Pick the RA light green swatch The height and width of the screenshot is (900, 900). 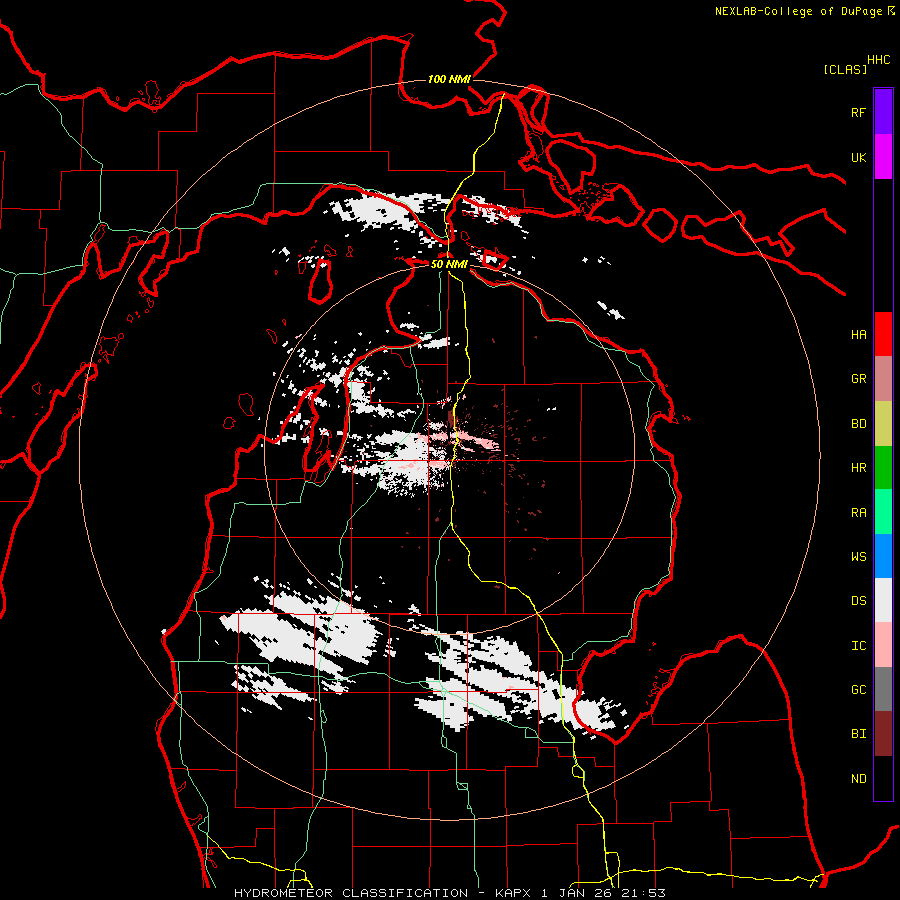(883, 512)
